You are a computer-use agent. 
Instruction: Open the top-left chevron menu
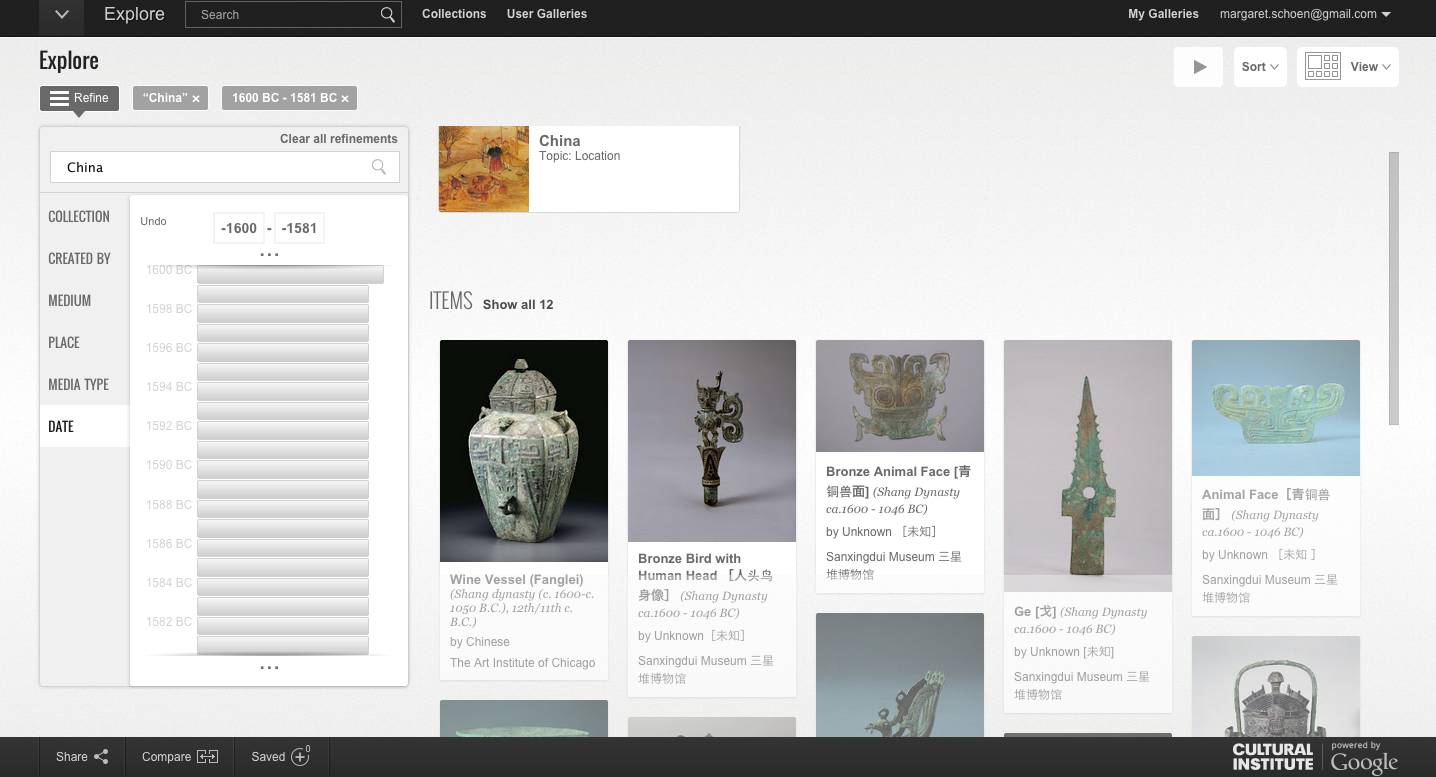[62, 15]
